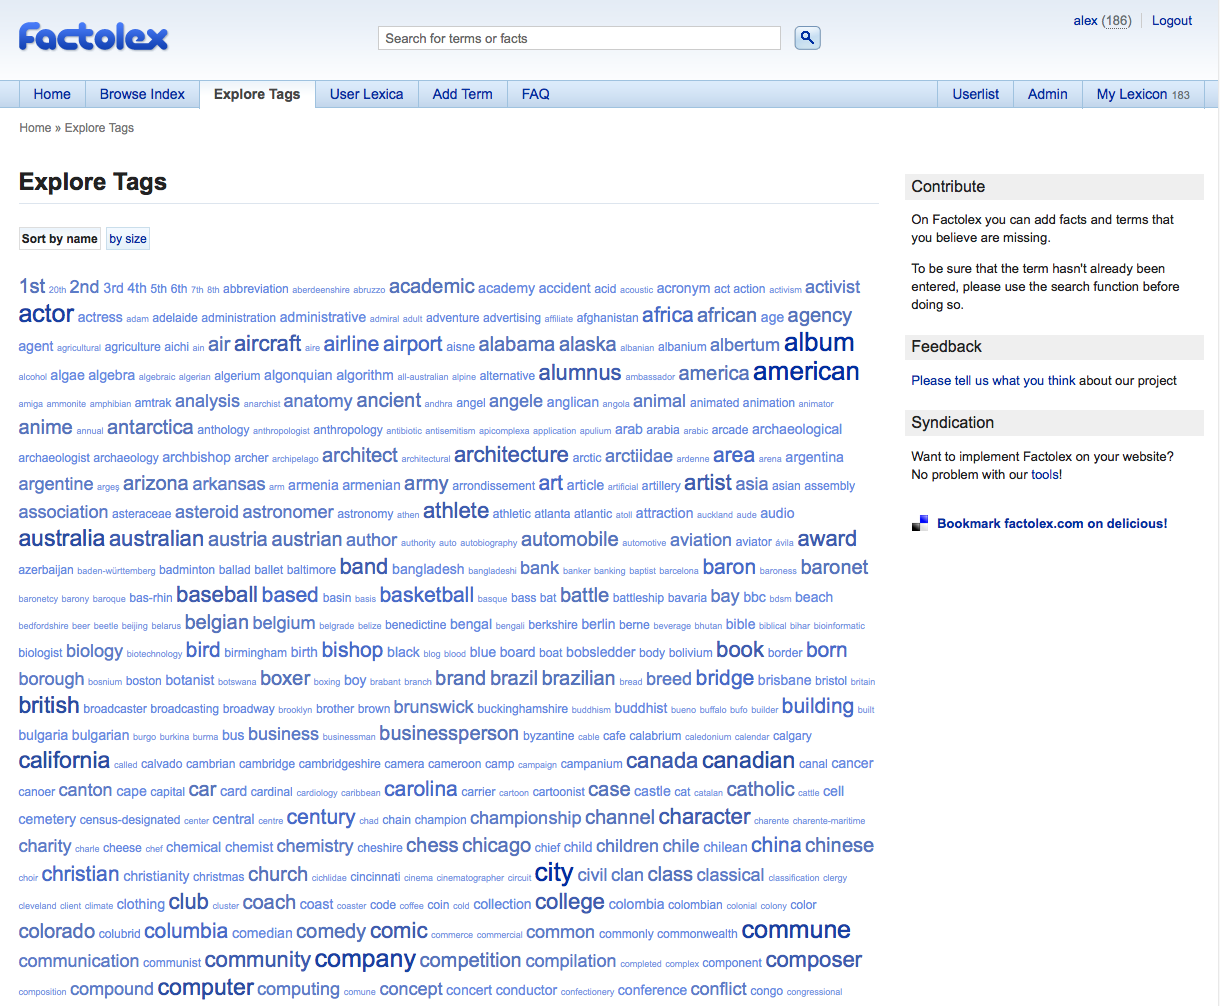Viewport: 1220px width, 1006px height.
Task: Open the 'award' tag
Action: coord(827,539)
